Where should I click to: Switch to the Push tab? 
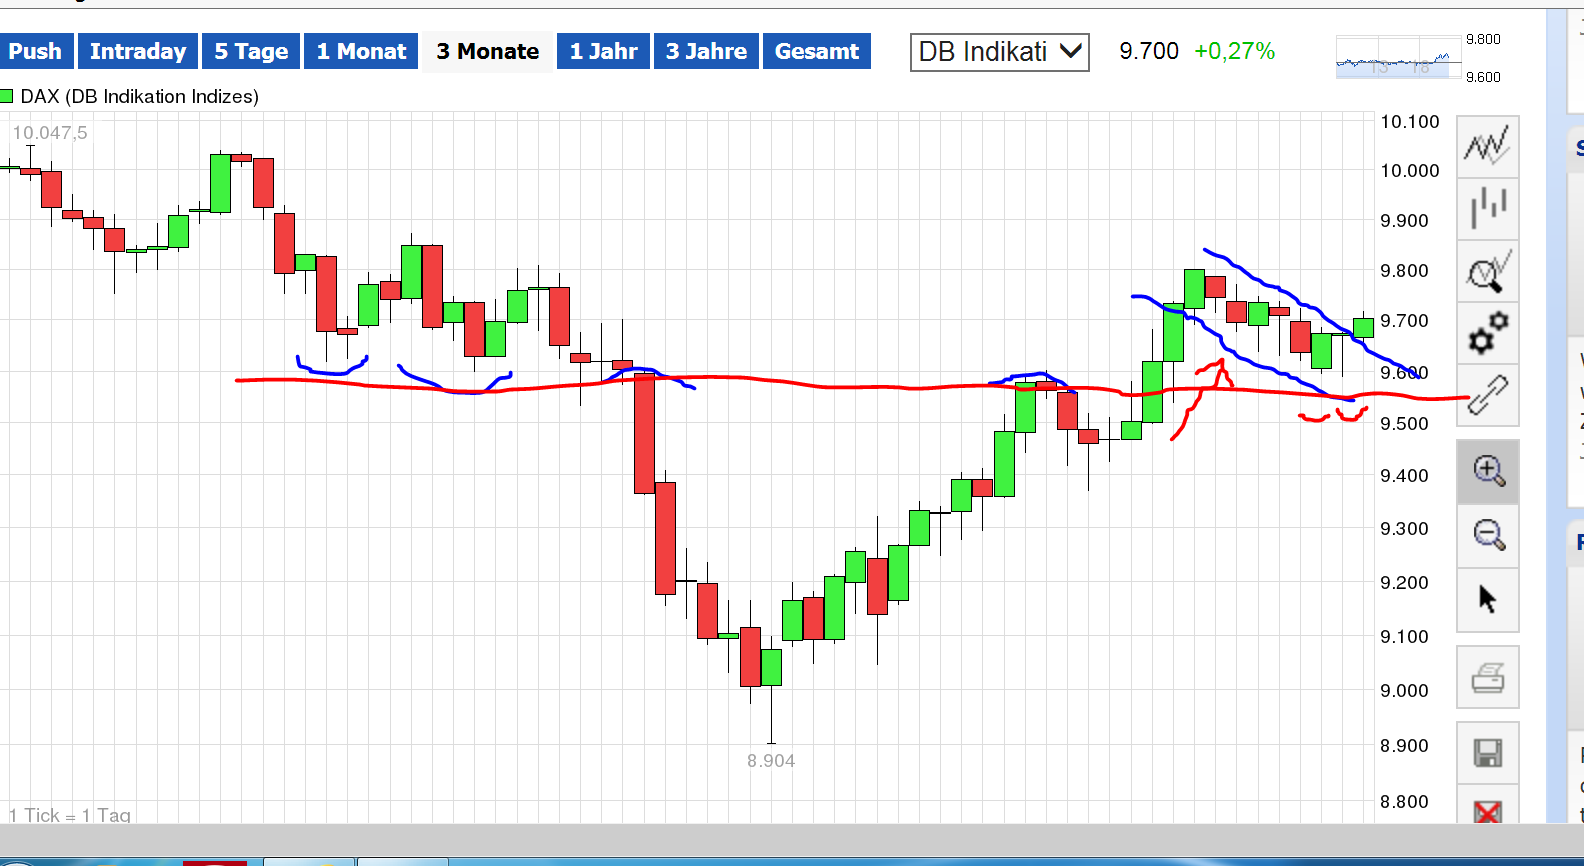tap(36, 51)
